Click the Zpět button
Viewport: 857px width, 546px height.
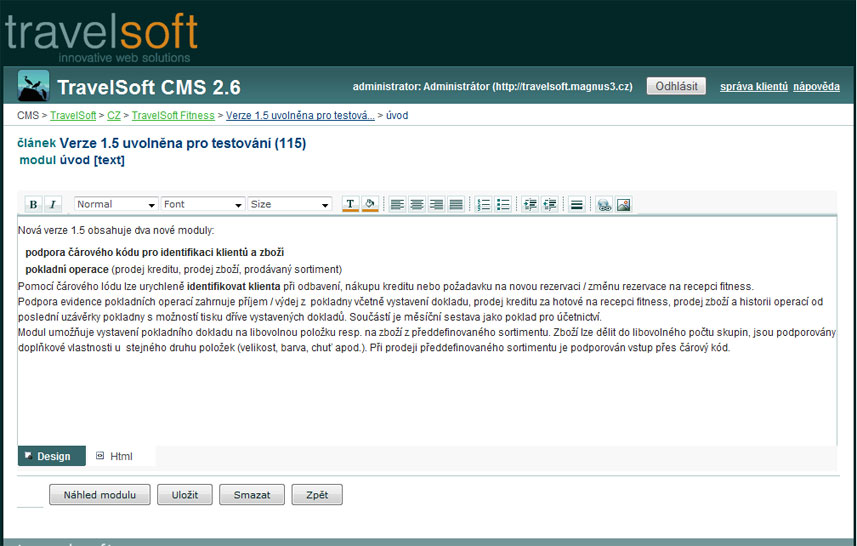pos(317,495)
